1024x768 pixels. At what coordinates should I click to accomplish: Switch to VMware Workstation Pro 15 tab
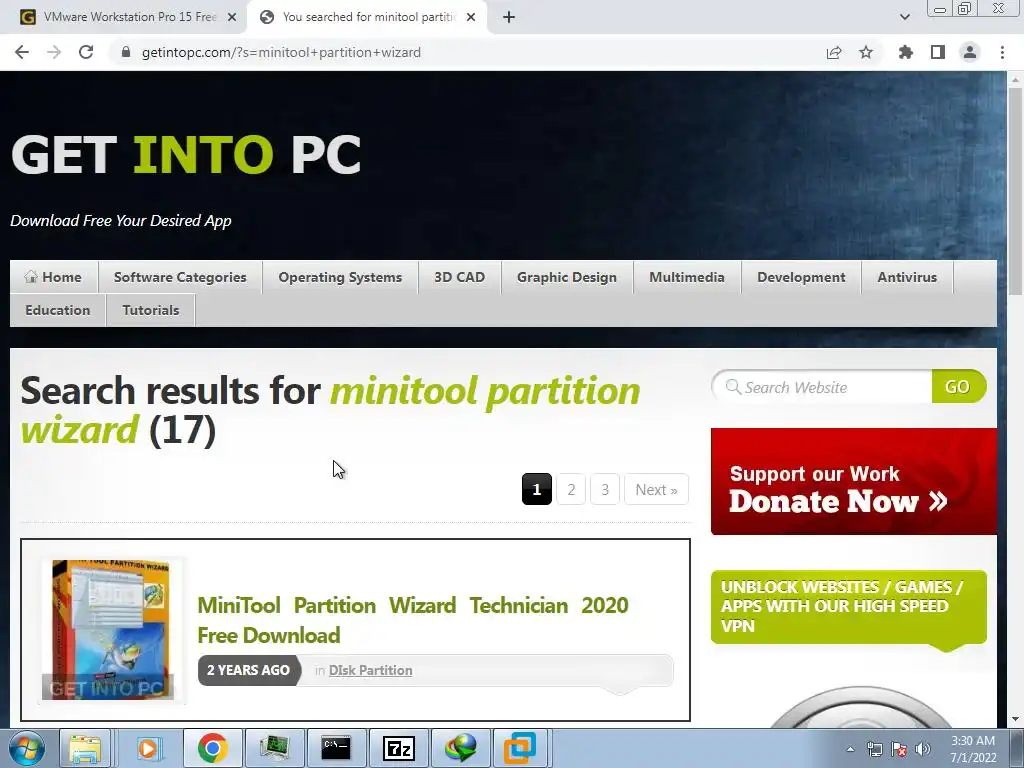124,17
